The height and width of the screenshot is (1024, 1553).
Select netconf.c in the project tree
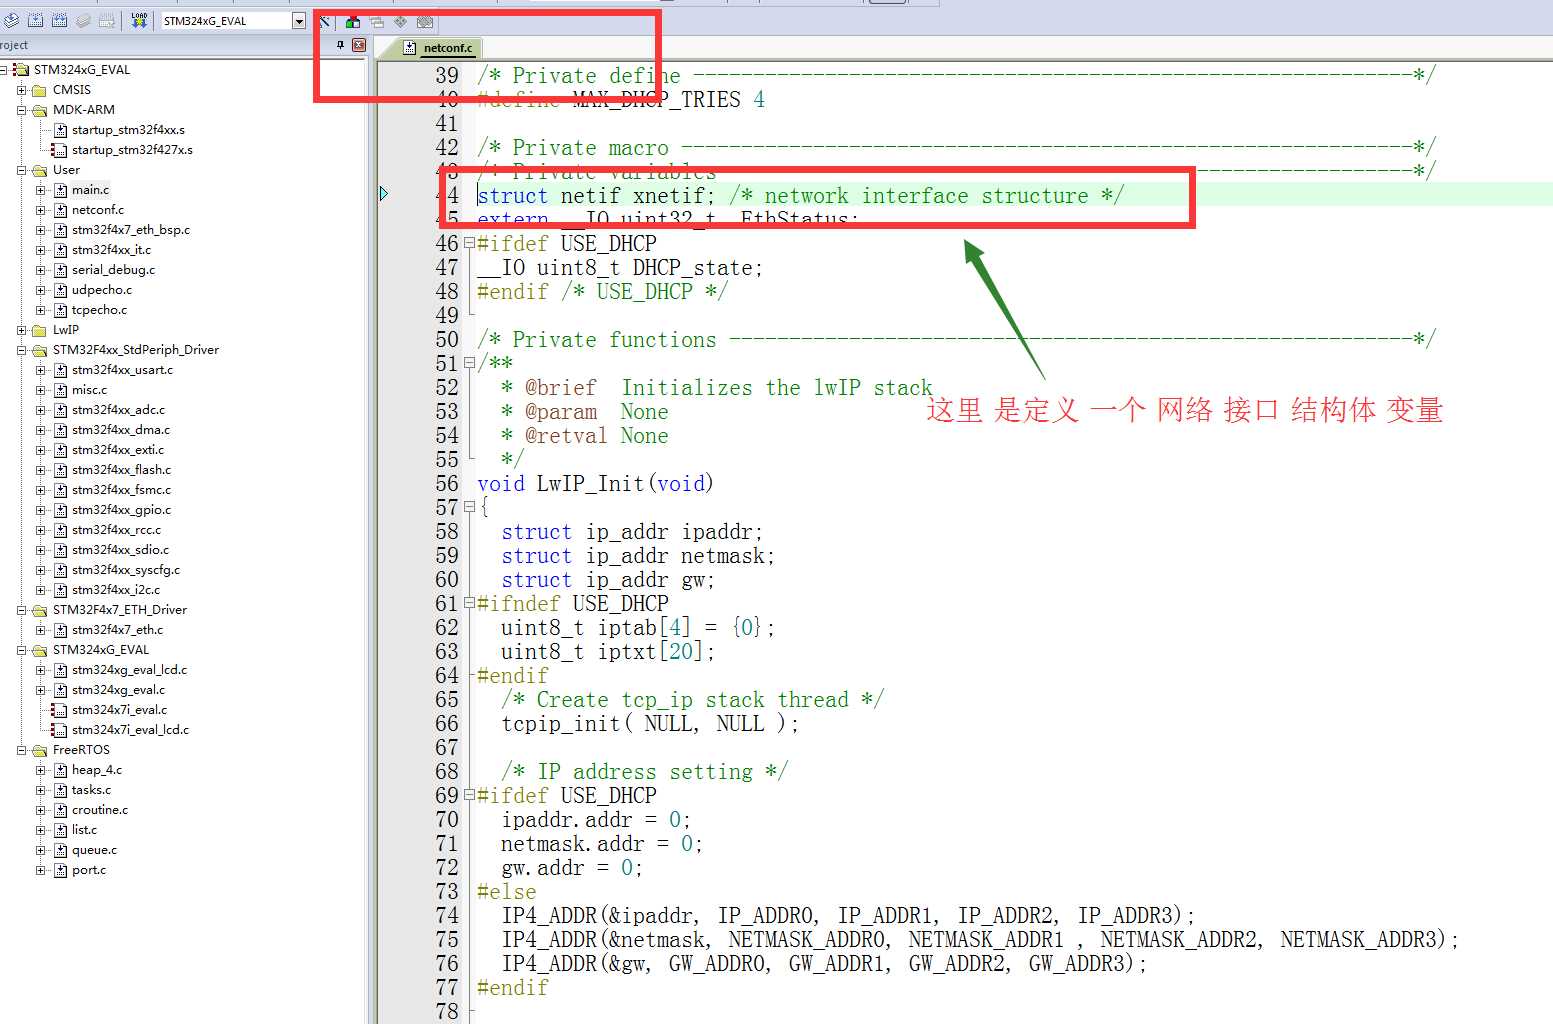(x=98, y=210)
